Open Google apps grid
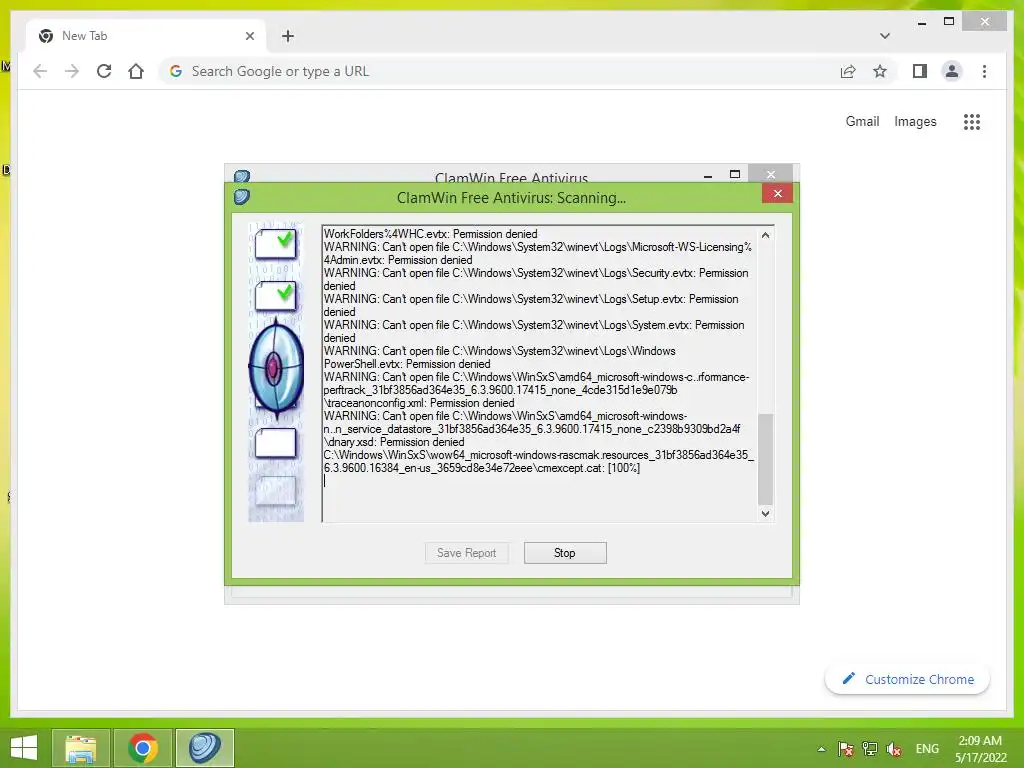 point(972,121)
